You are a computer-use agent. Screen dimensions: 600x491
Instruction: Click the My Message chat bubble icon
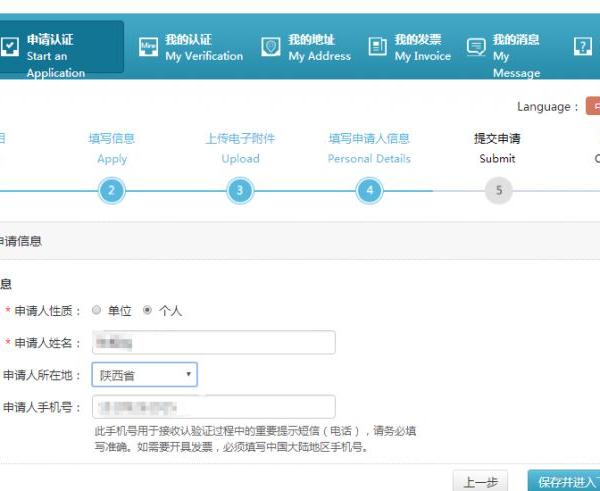coord(476,47)
